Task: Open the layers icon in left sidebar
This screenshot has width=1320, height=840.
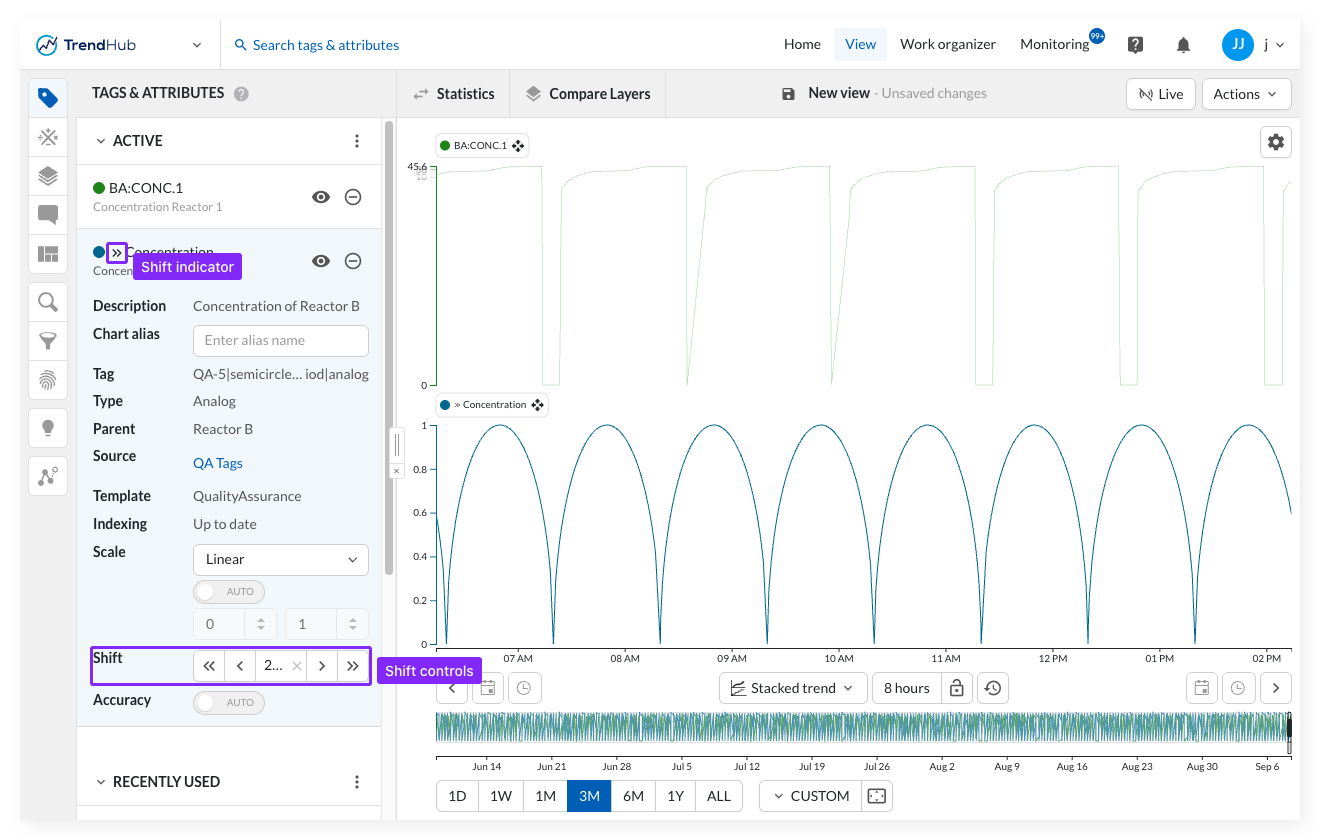Action: [x=48, y=176]
